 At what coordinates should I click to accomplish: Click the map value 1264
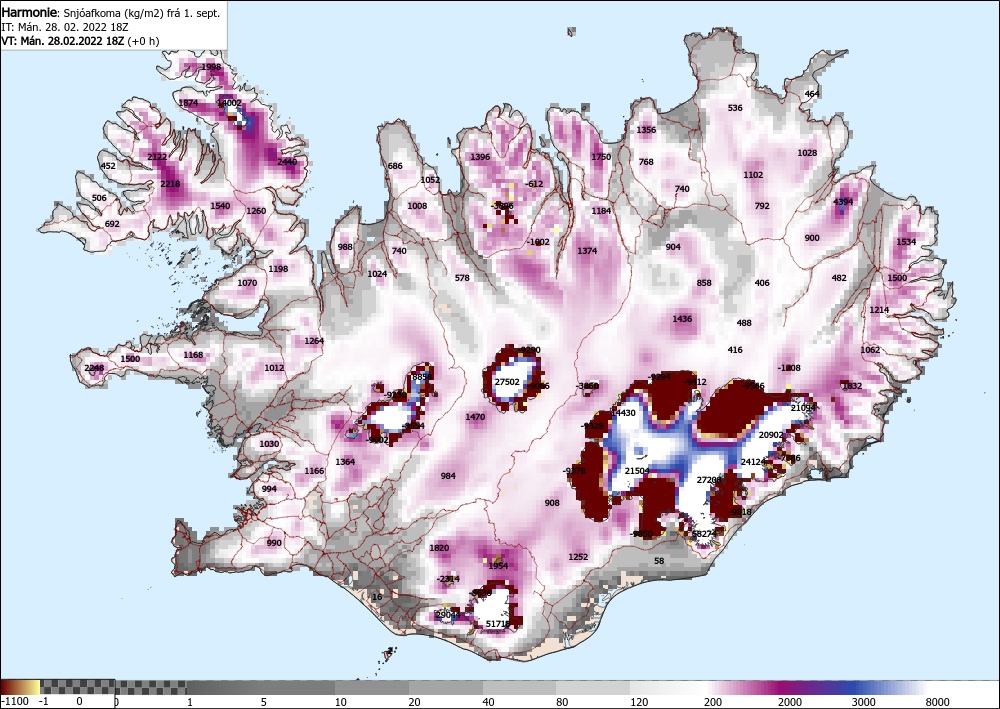click(314, 341)
